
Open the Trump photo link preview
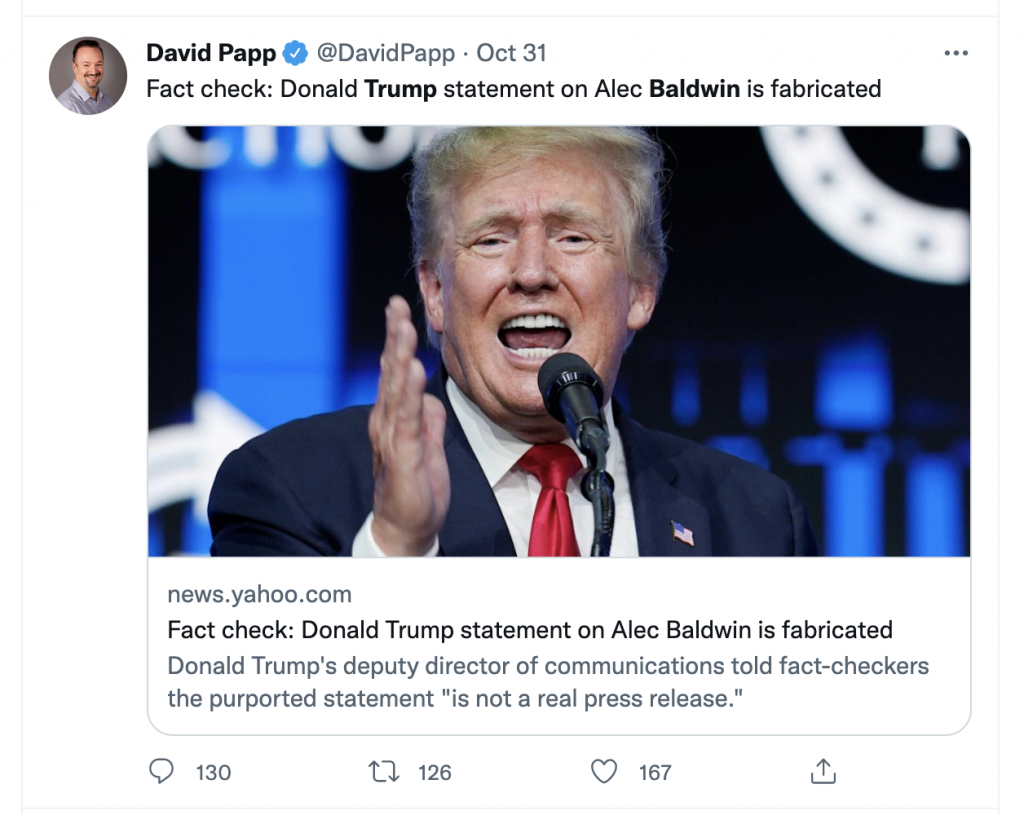tap(558, 340)
